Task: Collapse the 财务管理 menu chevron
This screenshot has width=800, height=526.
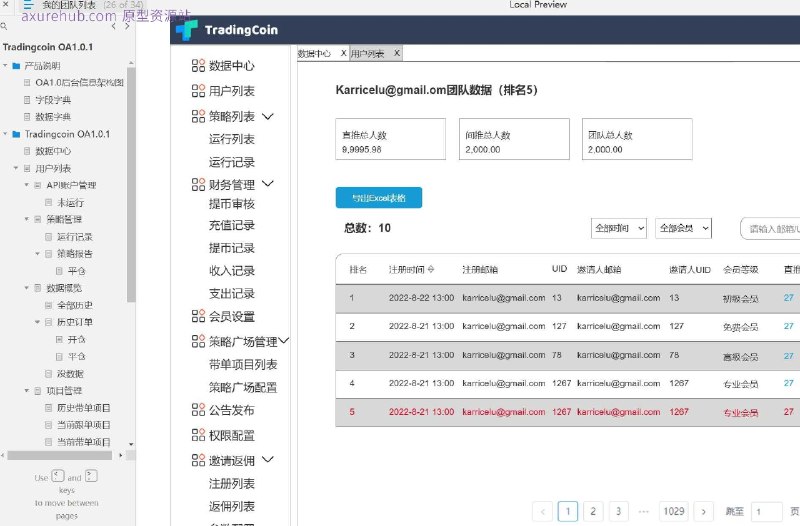Action: pyautogui.click(x=268, y=183)
